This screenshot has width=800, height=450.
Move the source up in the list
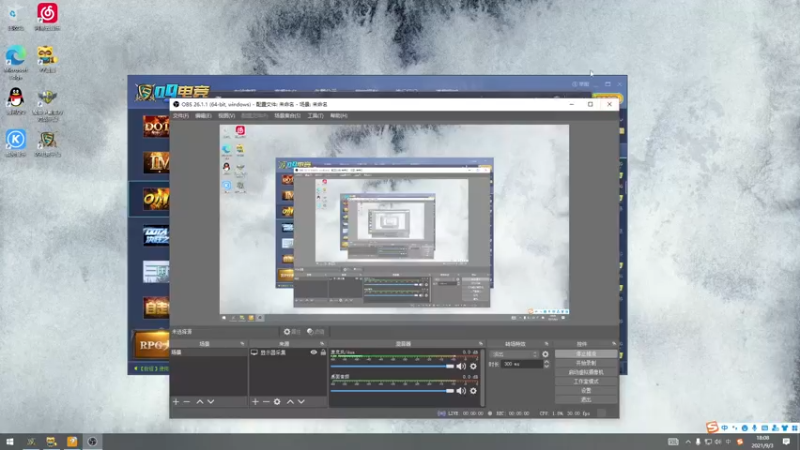290,402
